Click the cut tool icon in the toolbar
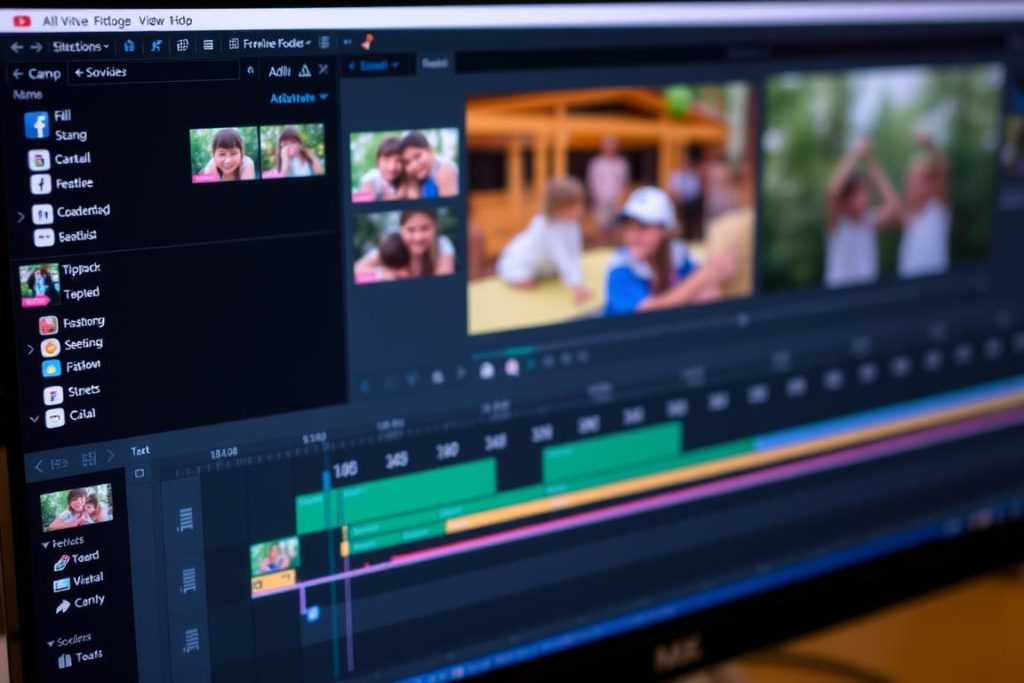This screenshot has width=1024, height=683. tap(156, 45)
